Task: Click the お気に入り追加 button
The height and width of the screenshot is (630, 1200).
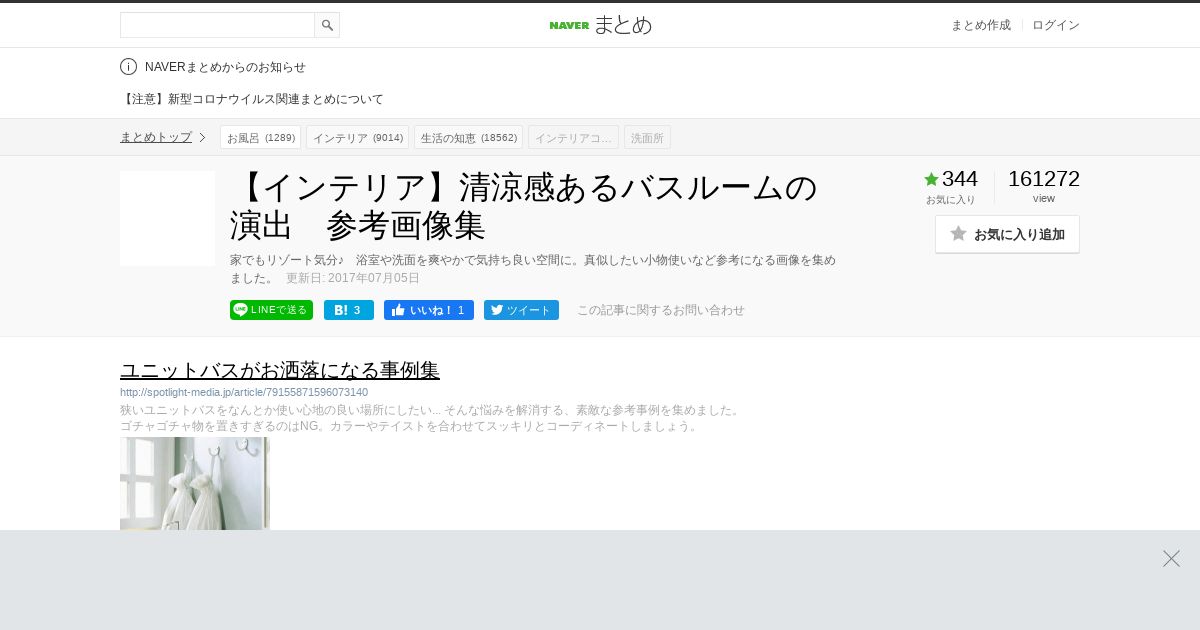Action: click(x=1007, y=234)
